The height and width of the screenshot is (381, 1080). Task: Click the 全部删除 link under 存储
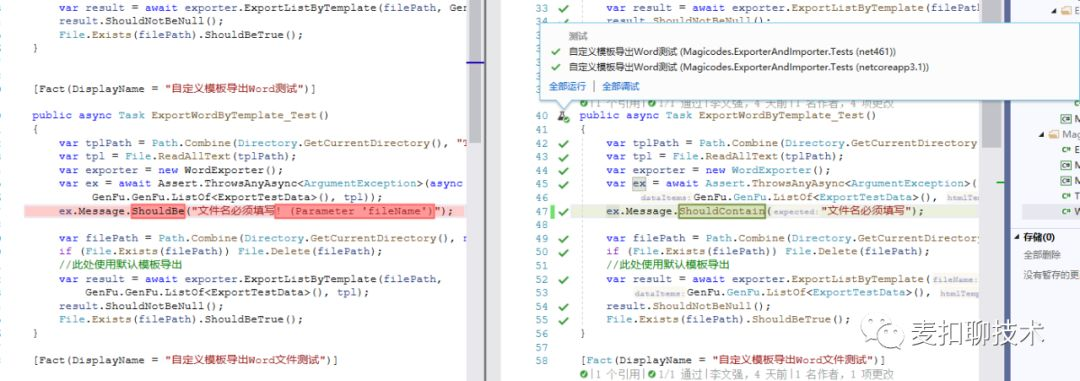click(1042, 255)
